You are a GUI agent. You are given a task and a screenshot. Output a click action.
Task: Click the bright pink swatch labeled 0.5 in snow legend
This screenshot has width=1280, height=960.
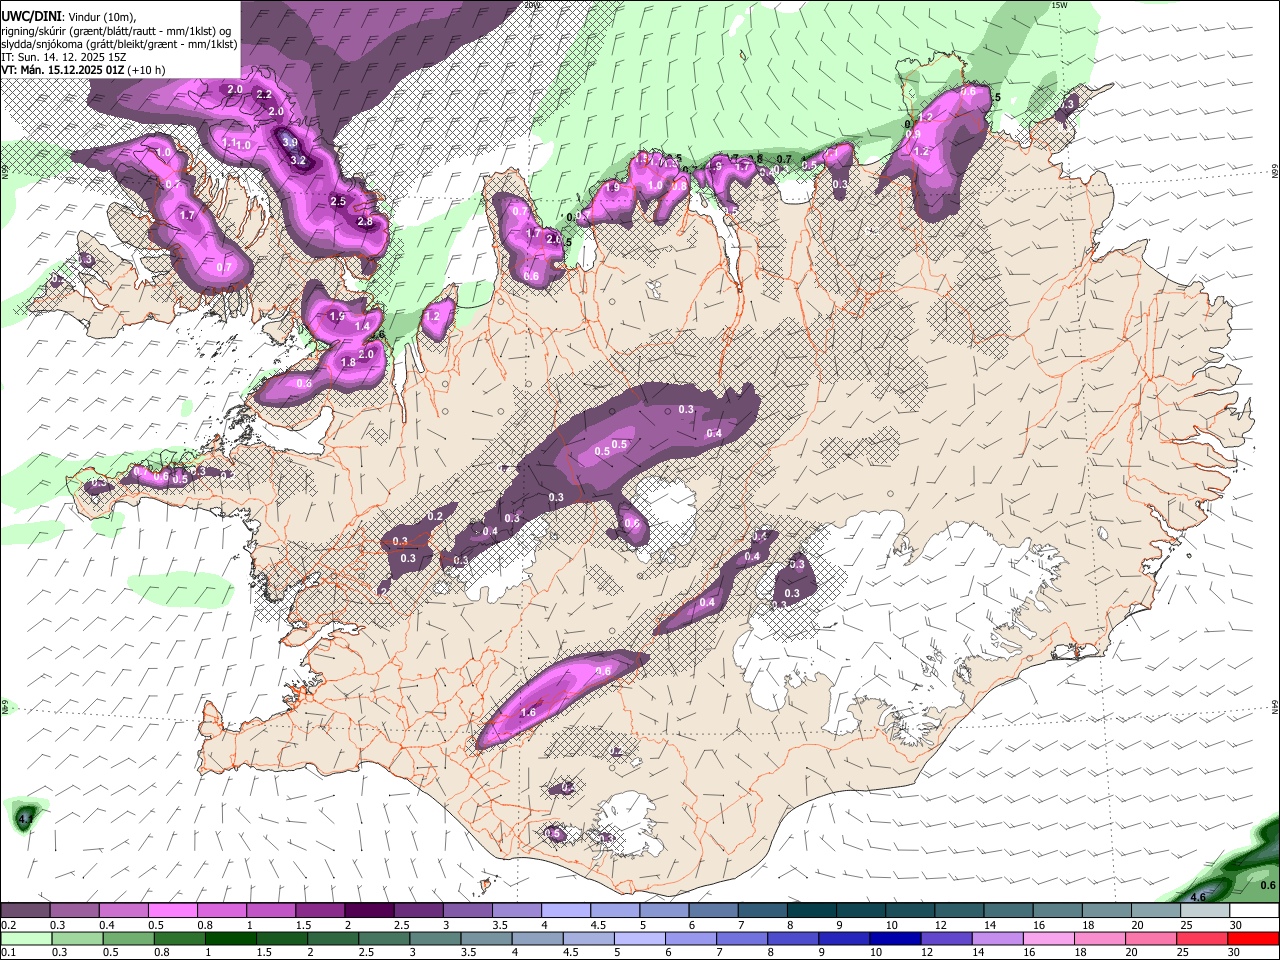pyautogui.click(x=172, y=911)
